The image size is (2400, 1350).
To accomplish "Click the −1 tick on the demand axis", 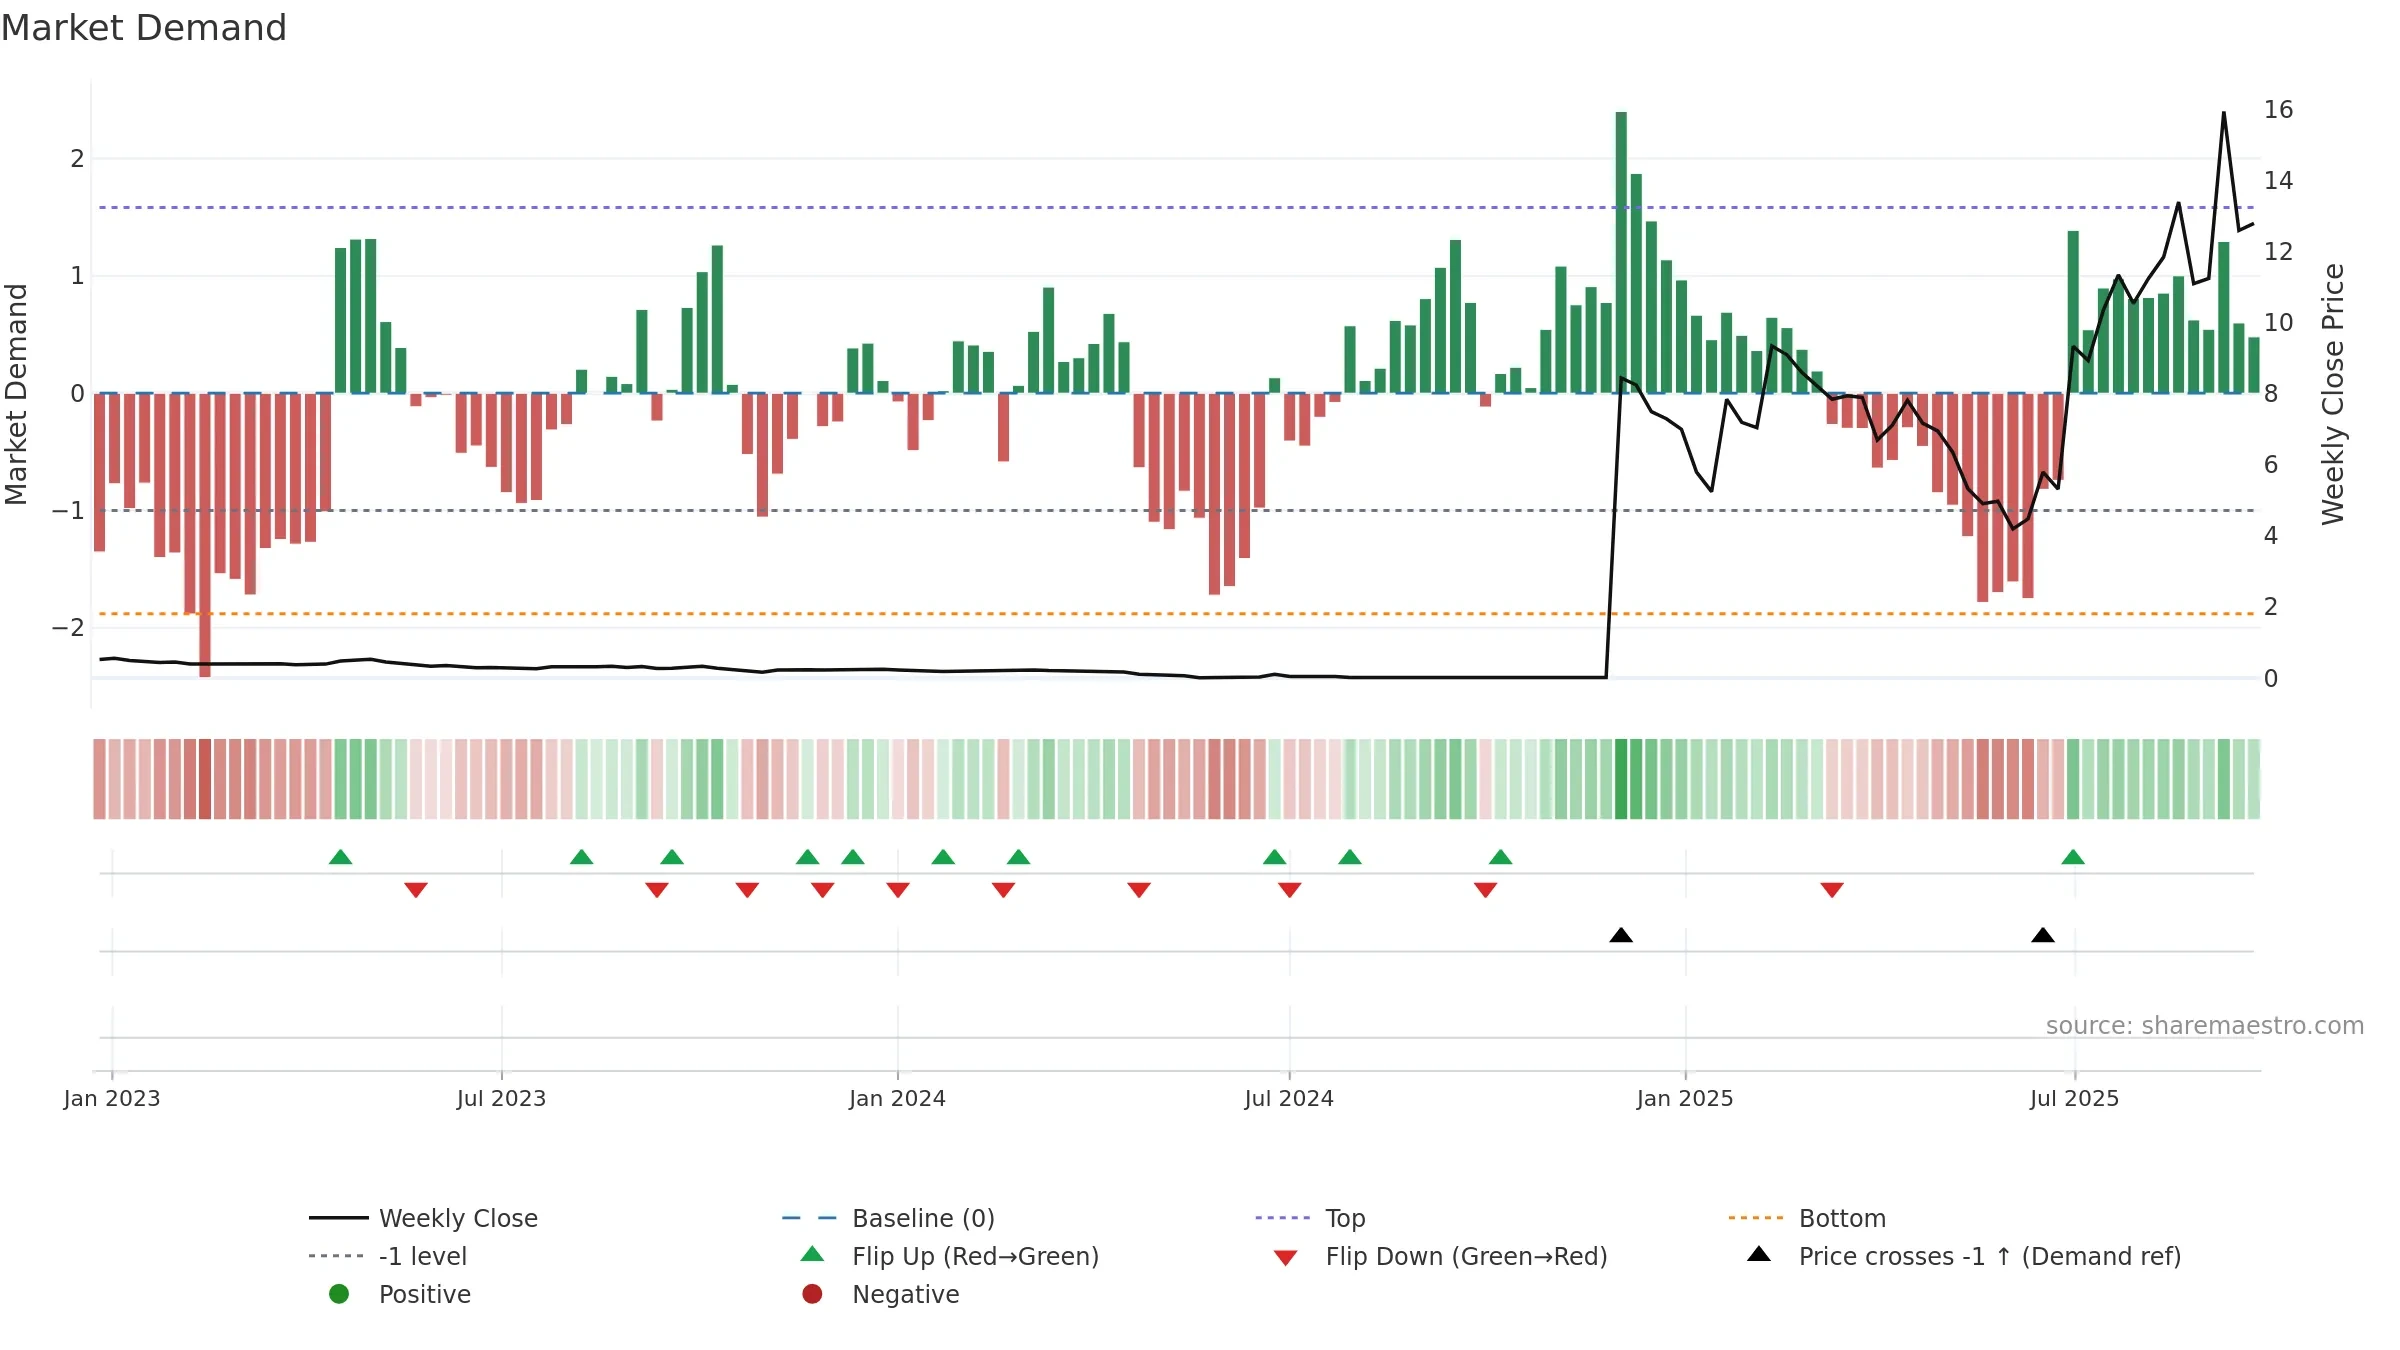I will 69,511.
